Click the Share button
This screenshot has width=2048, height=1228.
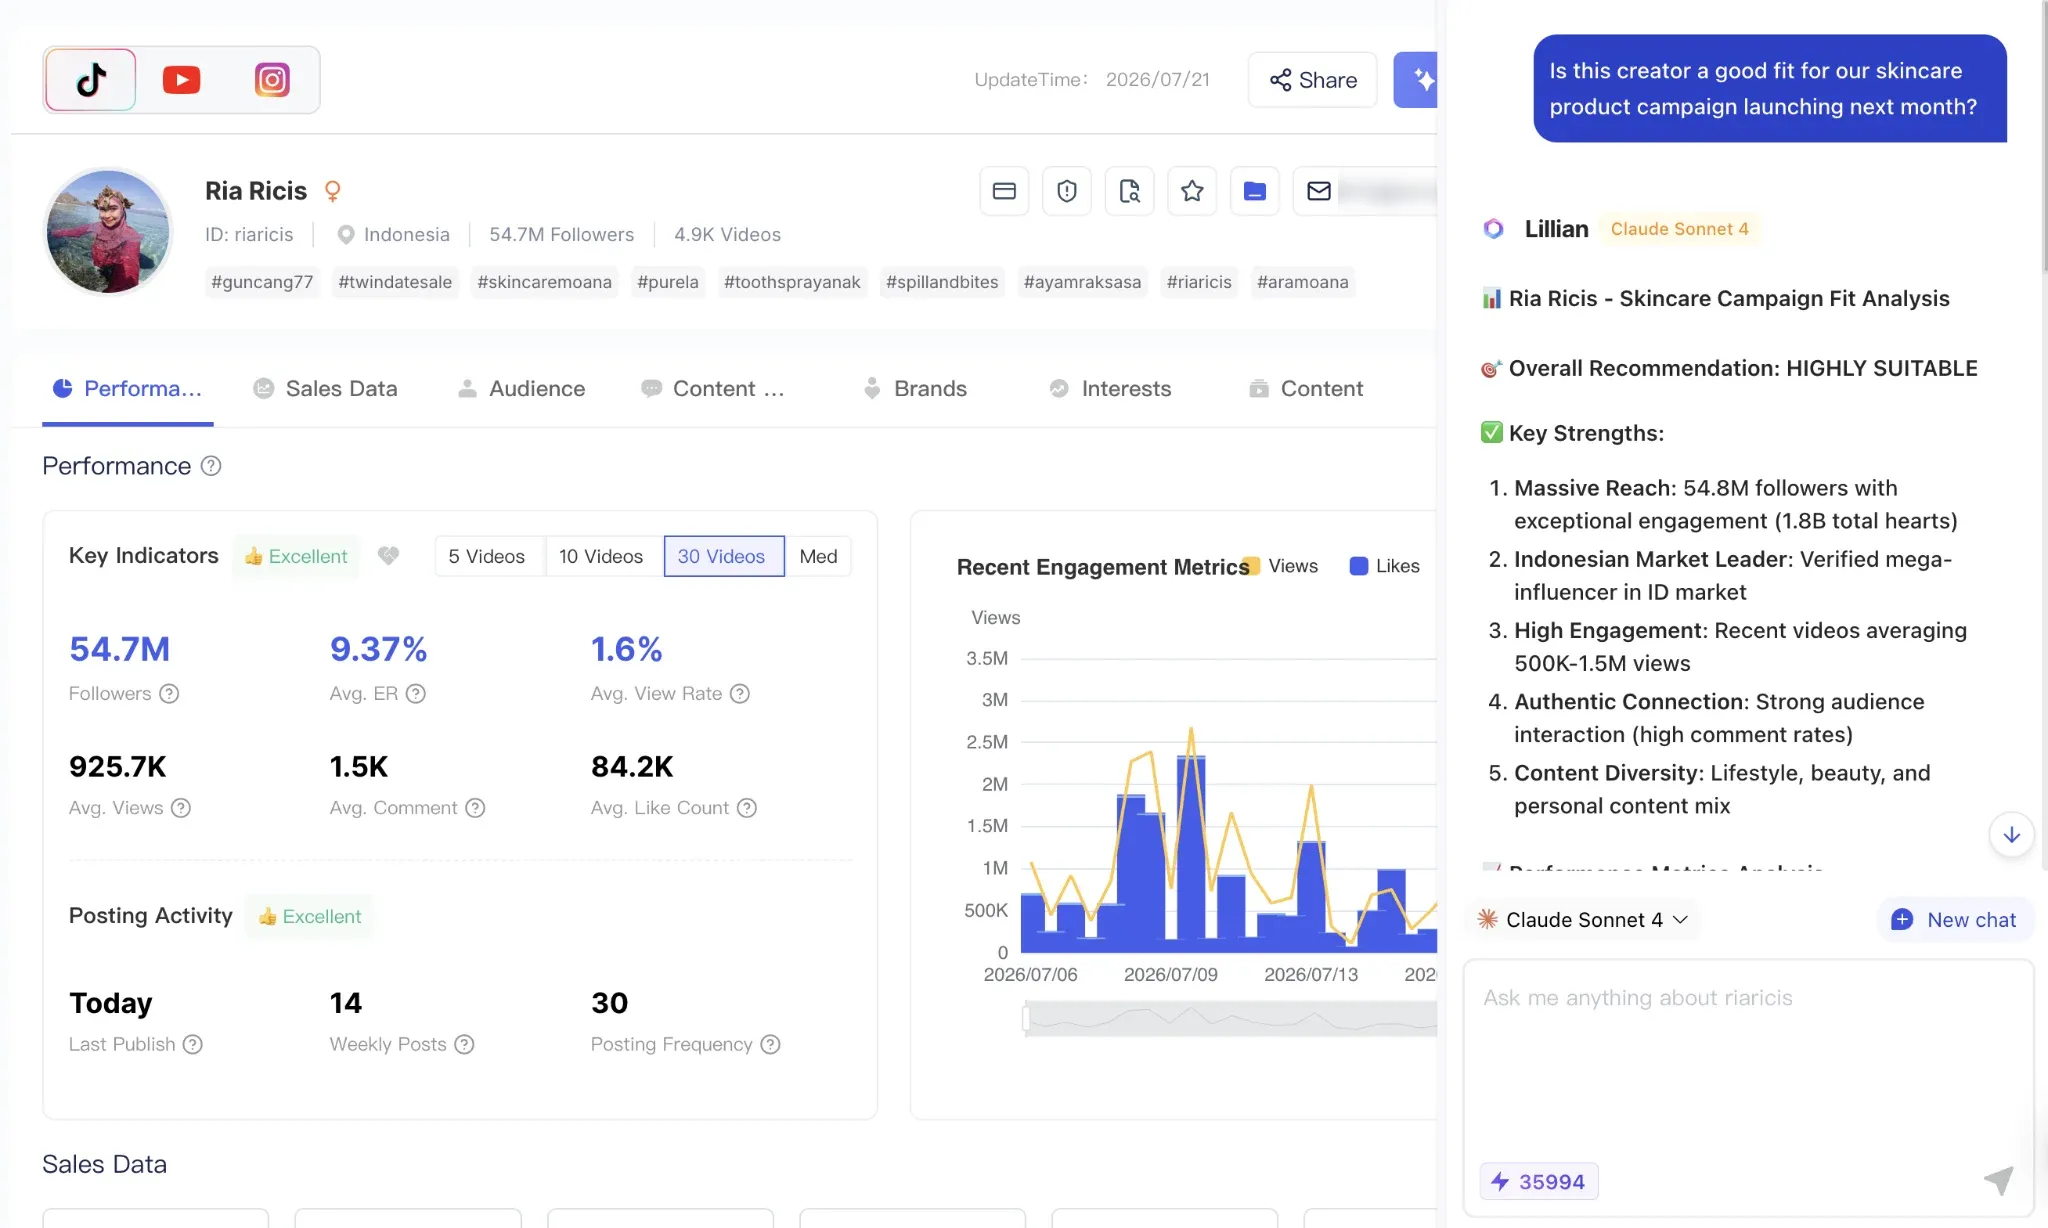[x=1312, y=80]
